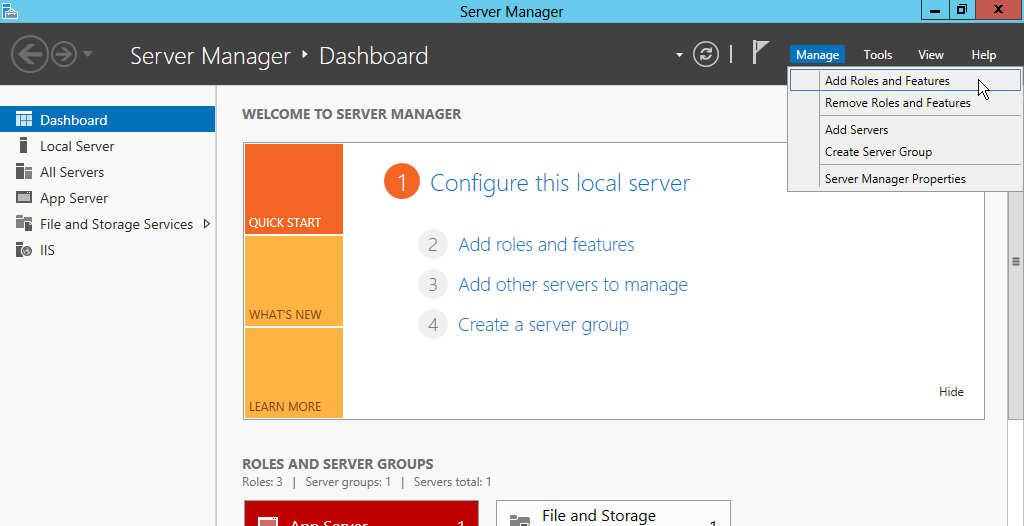Click Add other servers to manage
Image resolution: width=1024 pixels, height=526 pixels.
[x=573, y=285]
